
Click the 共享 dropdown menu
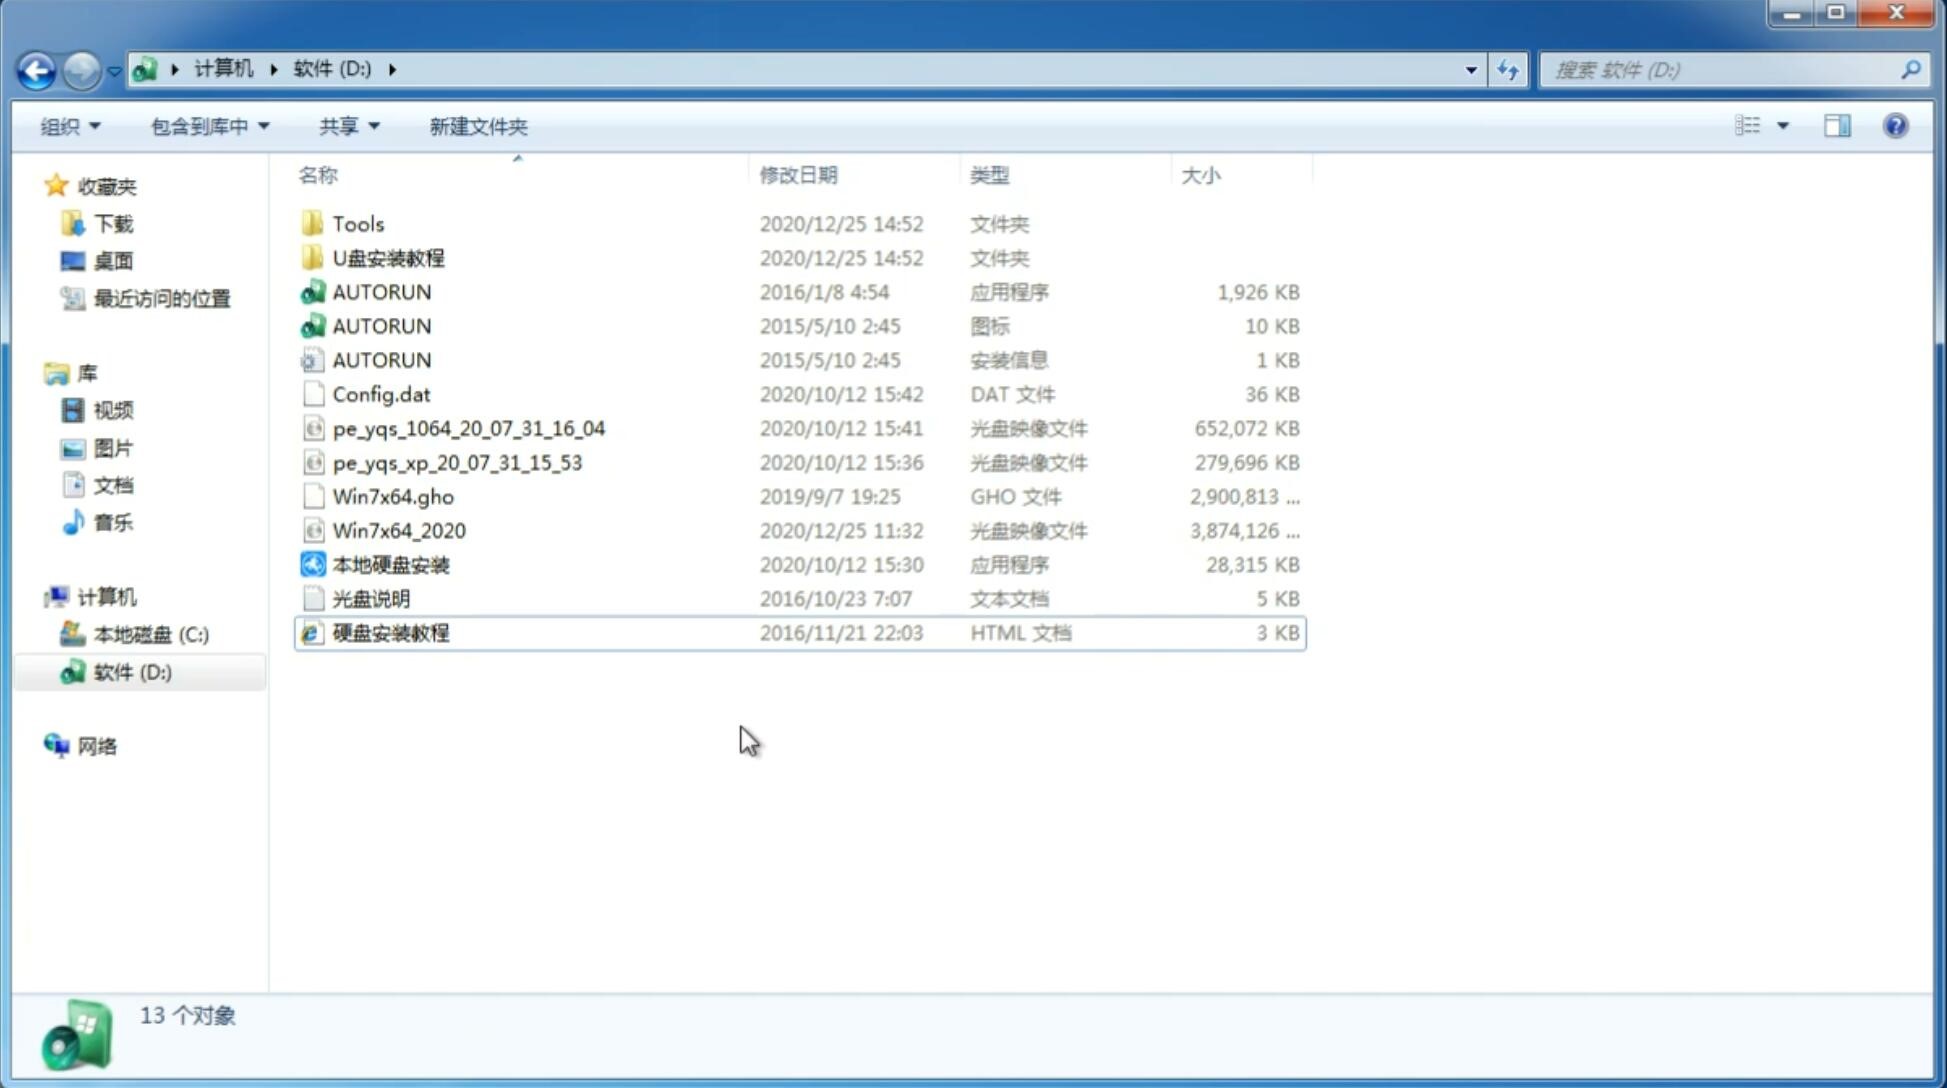tap(348, 126)
